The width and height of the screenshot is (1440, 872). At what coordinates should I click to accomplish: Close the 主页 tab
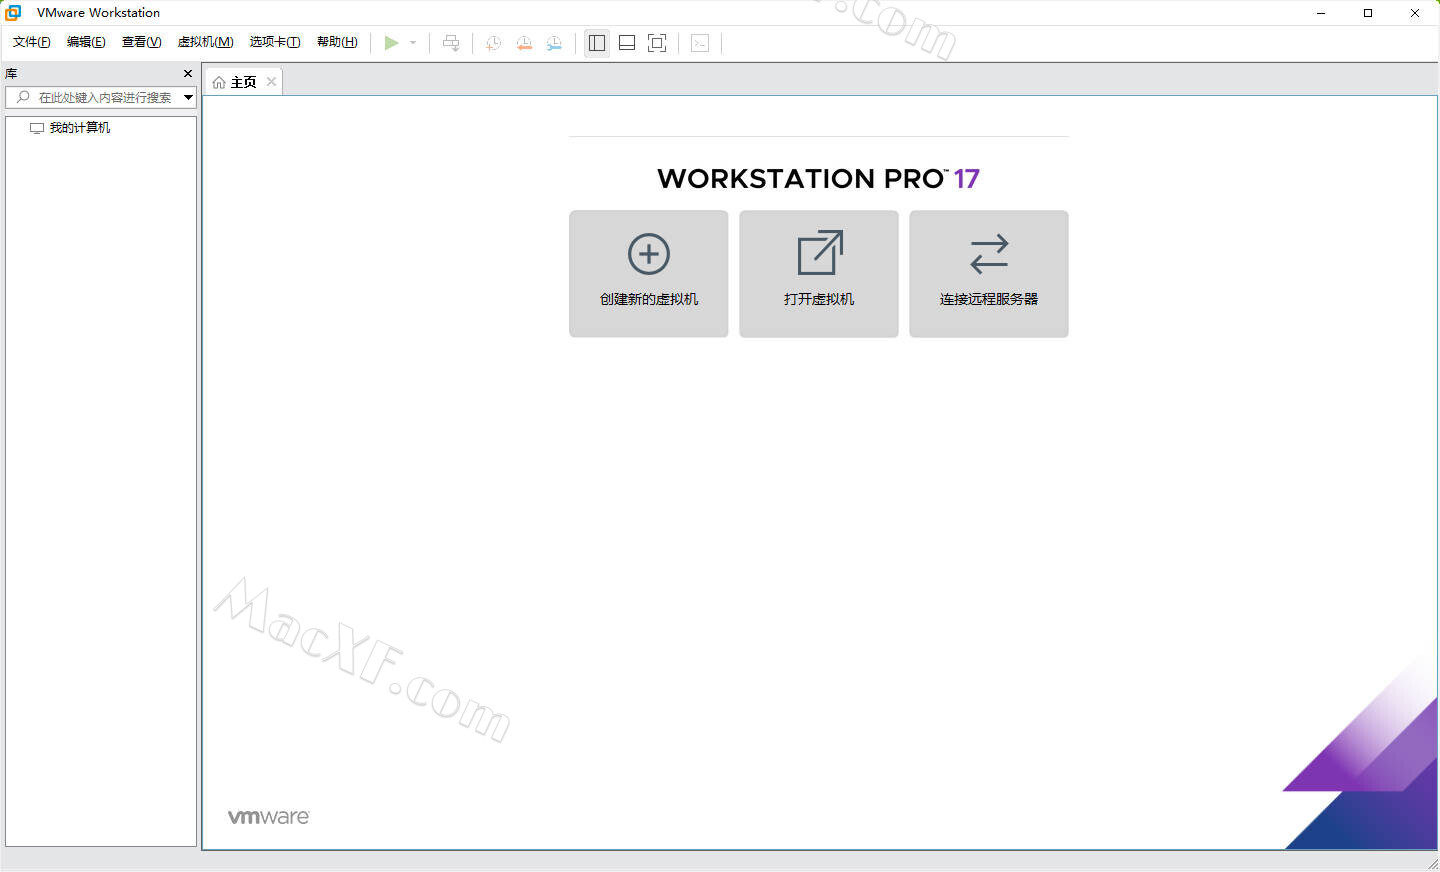coord(271,82)
